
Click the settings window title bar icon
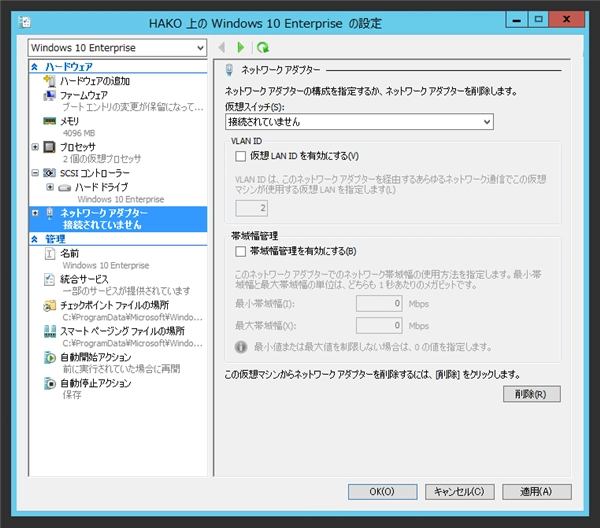24,22
